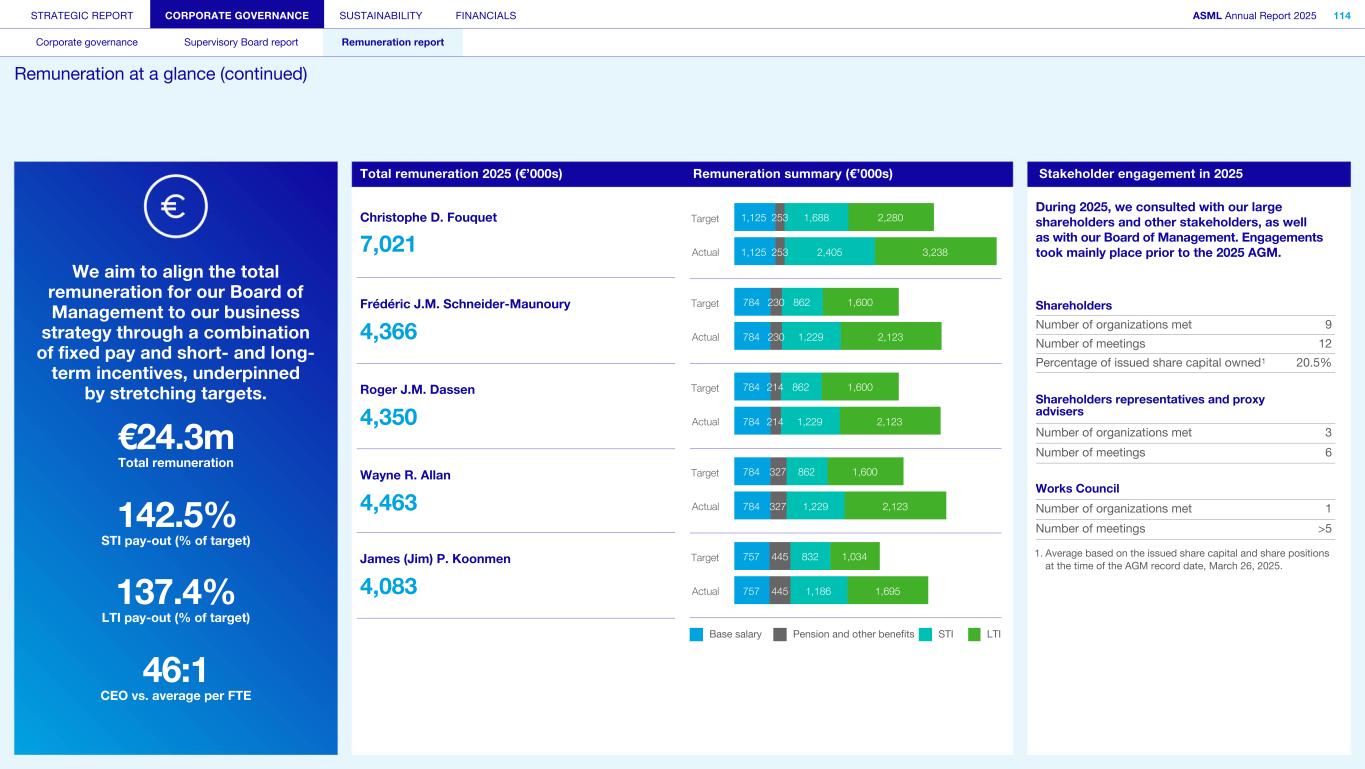
Task: Open the Financials section tab
Action: pos(485,15)
